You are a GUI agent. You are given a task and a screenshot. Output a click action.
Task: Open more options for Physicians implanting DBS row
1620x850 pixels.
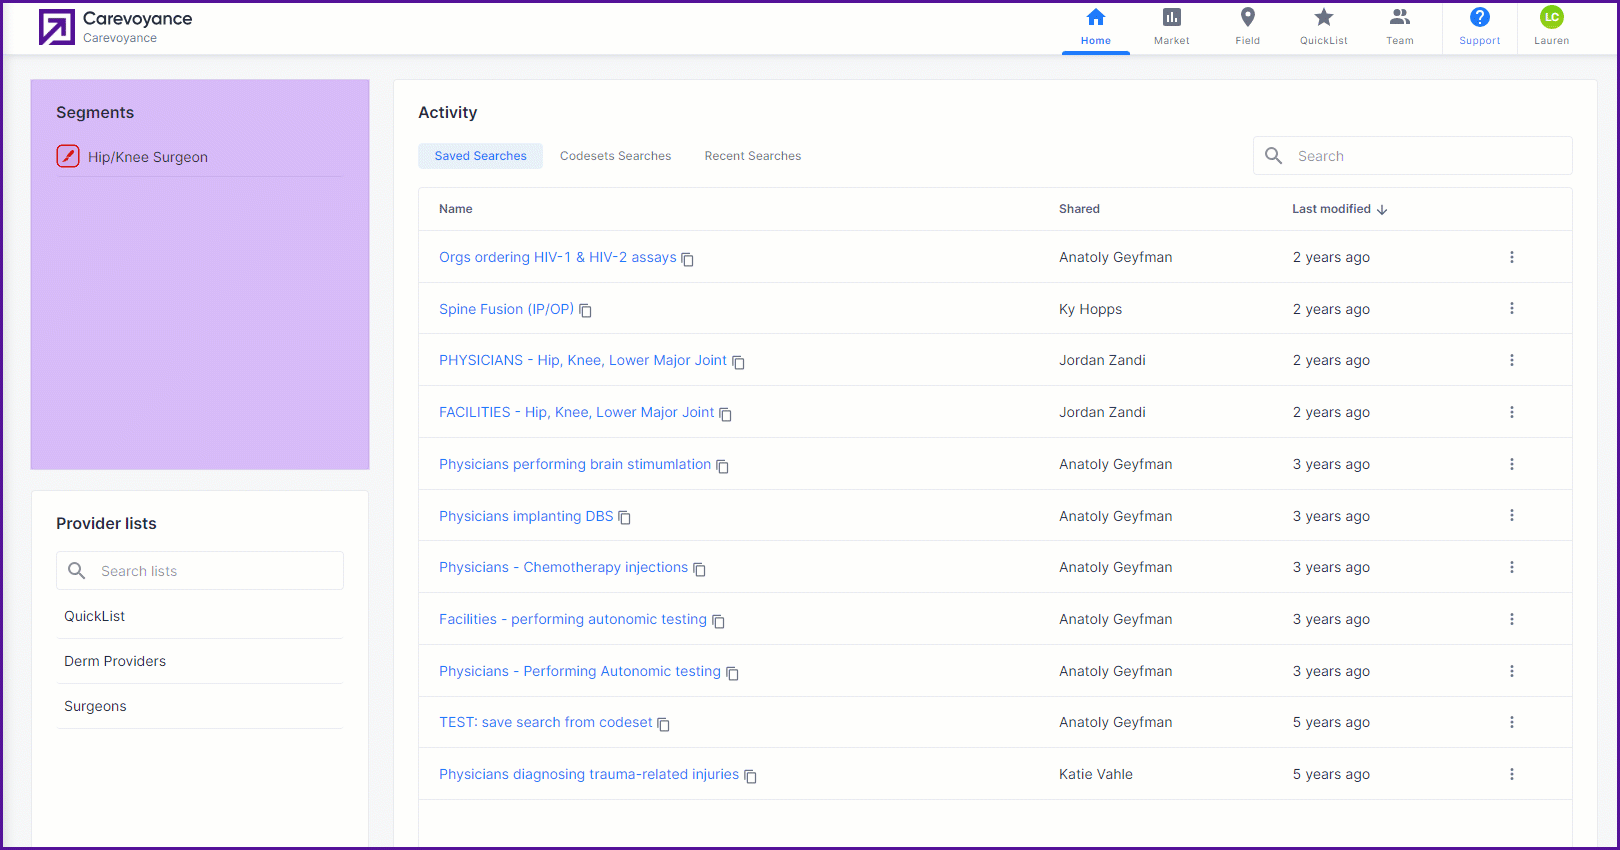point(1512,516)
